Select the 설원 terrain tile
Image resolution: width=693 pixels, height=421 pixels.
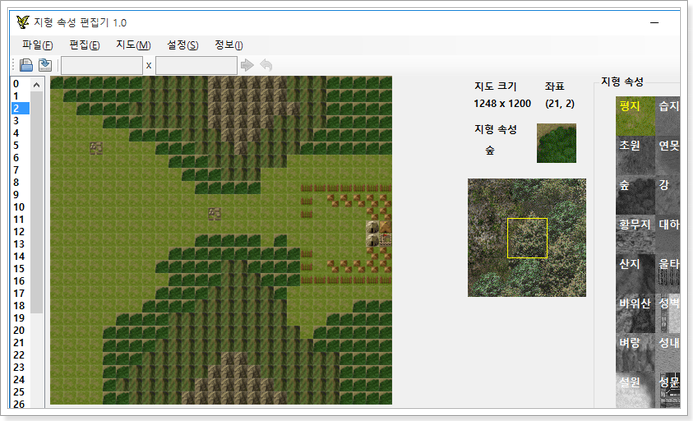pyautogui.click(x=635, y=390)
